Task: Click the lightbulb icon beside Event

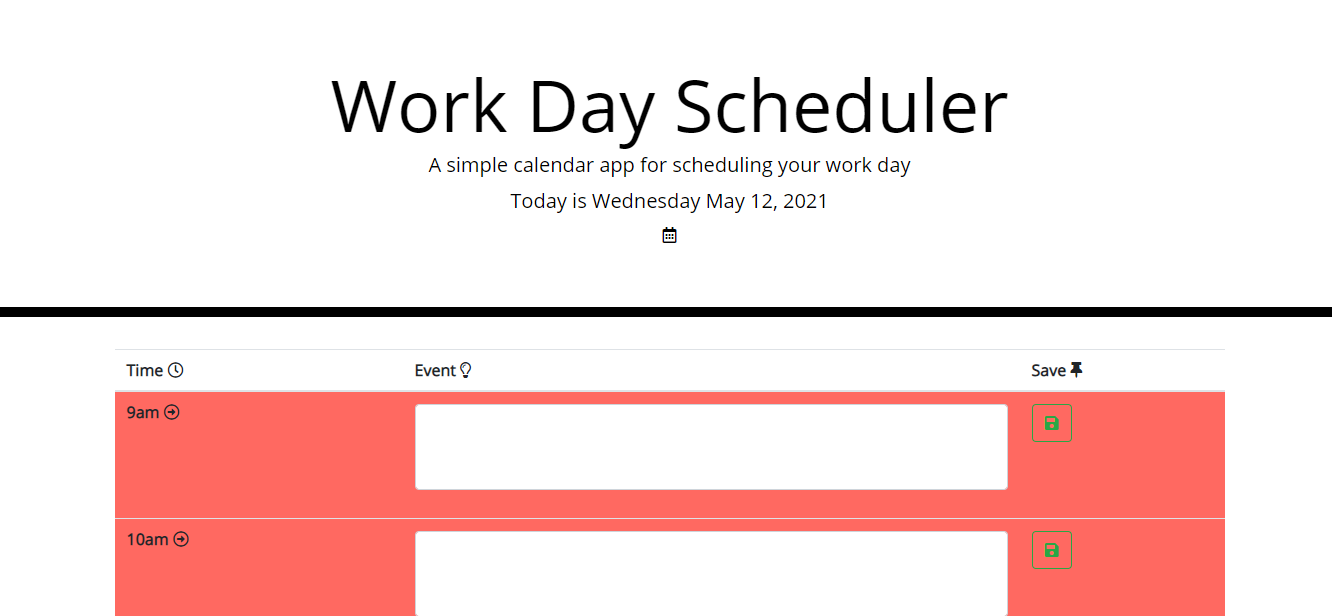Action: point(465,370)
